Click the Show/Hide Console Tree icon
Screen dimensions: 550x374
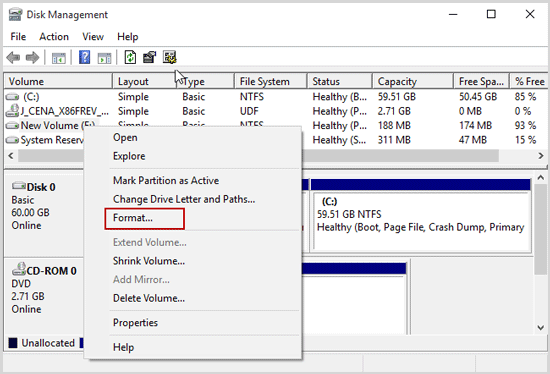pos(59,58)
